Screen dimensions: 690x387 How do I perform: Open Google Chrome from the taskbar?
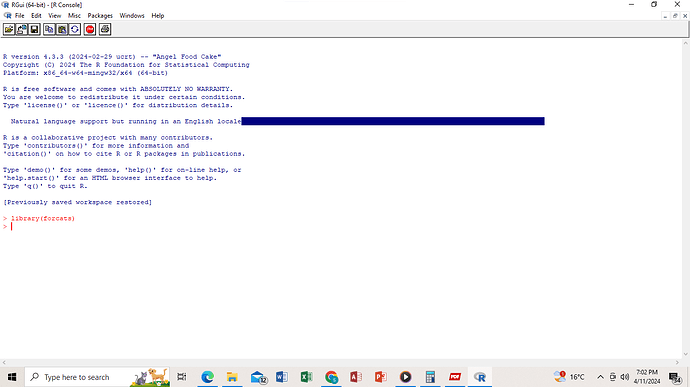pyautogui.click(x=331, y=377)
